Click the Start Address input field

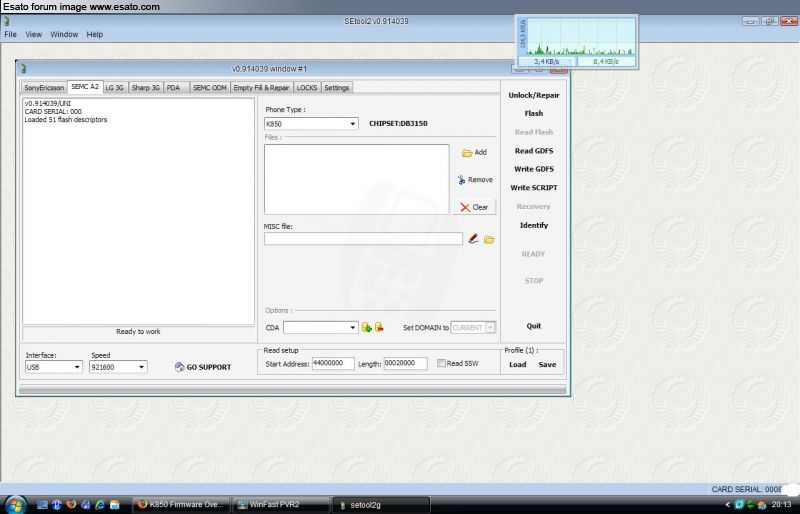333,363
